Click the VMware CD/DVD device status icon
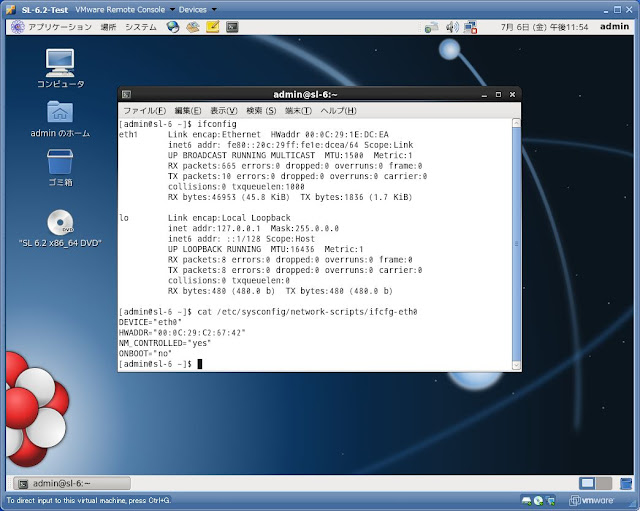This screenshot has width=640, height=511. (538, 500)
